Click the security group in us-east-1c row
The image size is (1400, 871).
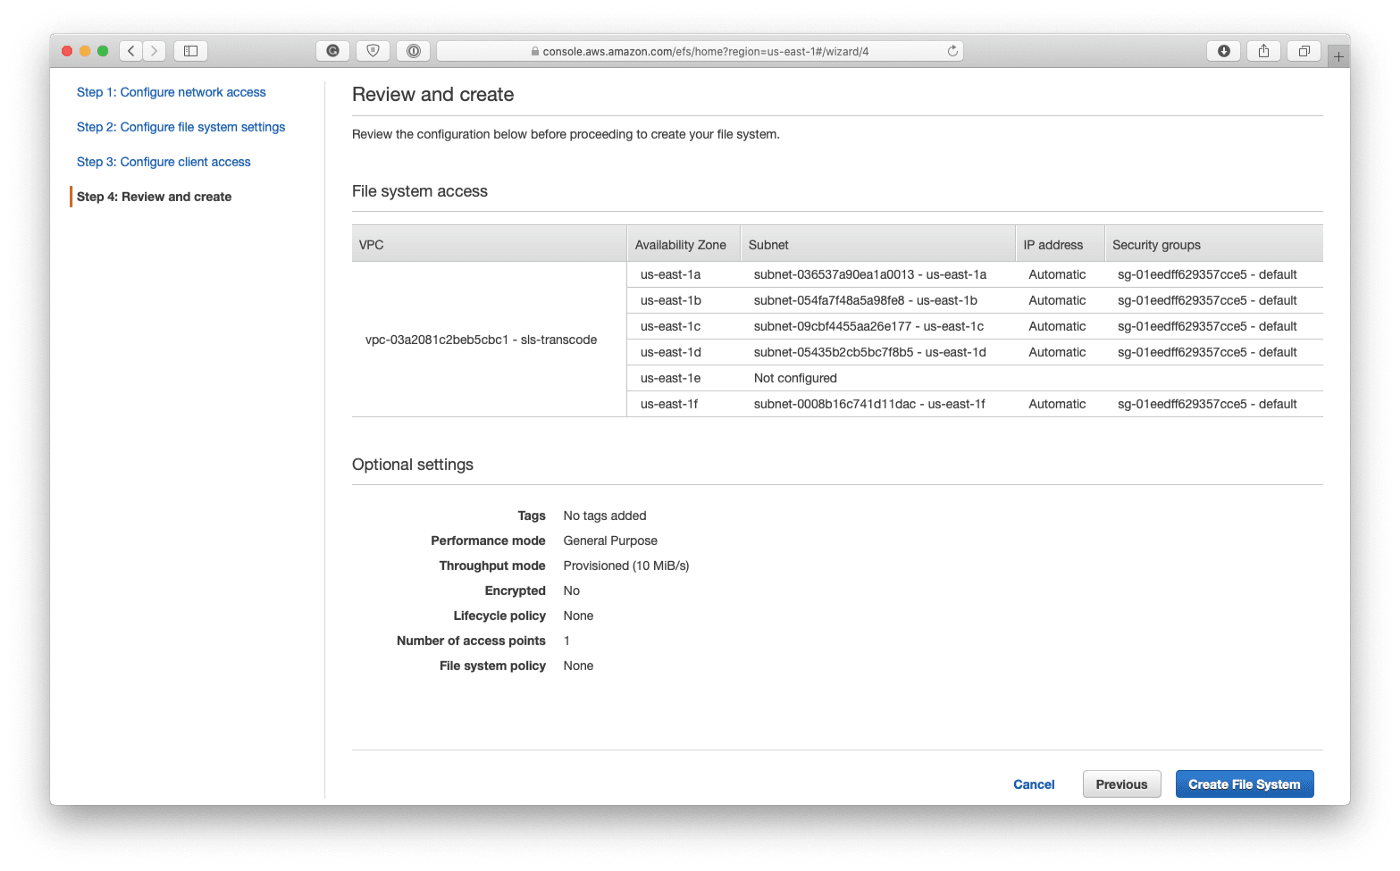(1207, 327)
